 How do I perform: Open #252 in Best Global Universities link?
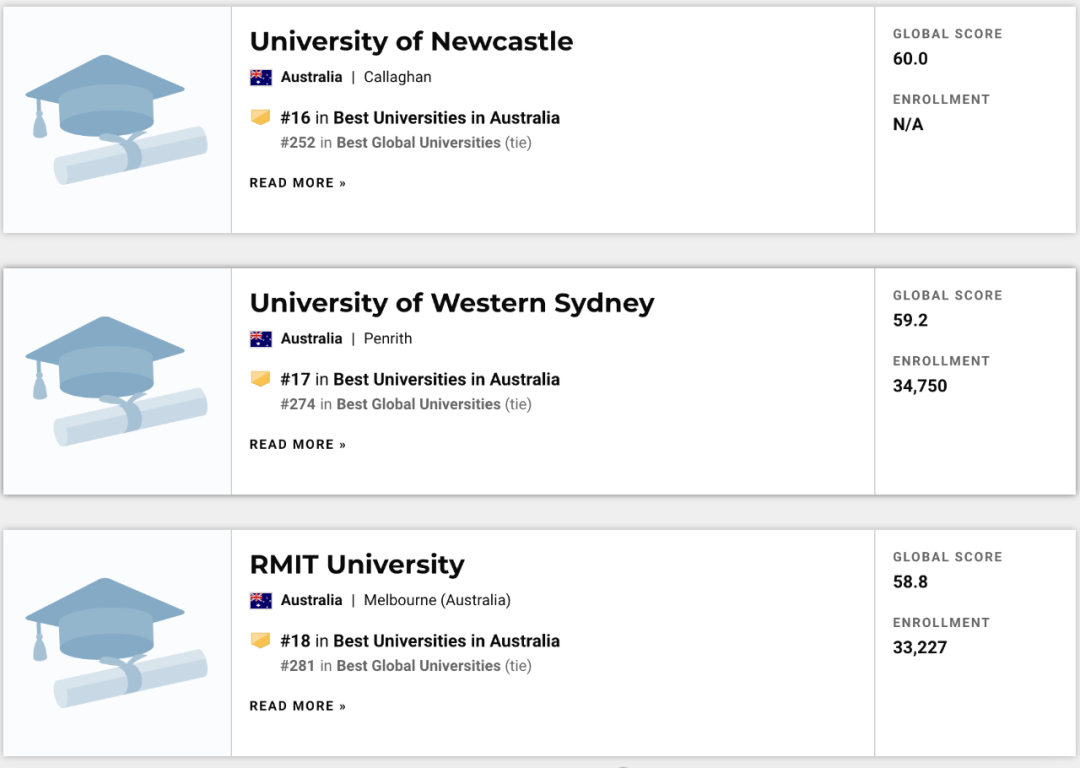(x=405, y=143)
